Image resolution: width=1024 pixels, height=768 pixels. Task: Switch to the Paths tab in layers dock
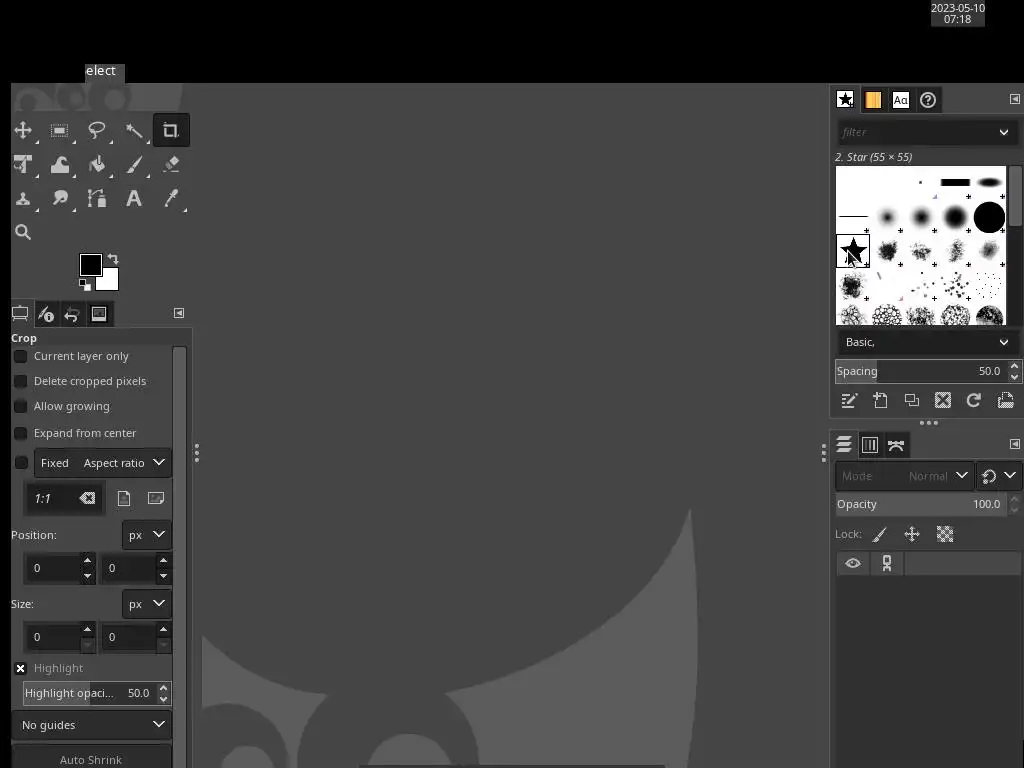896,445
